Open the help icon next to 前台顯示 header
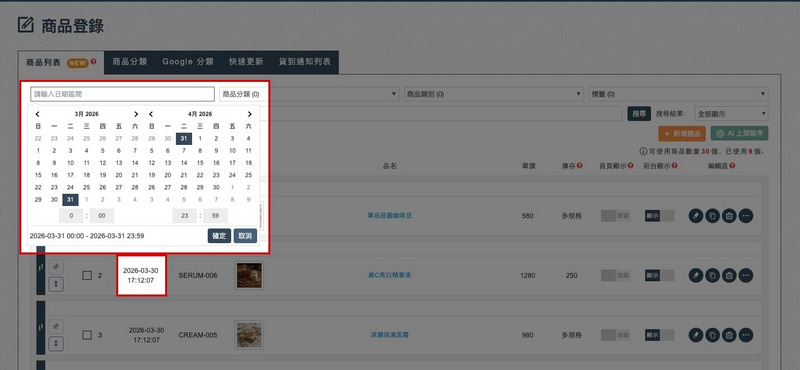Viewport: 800px width, 370px height. (x=674, y=166)
